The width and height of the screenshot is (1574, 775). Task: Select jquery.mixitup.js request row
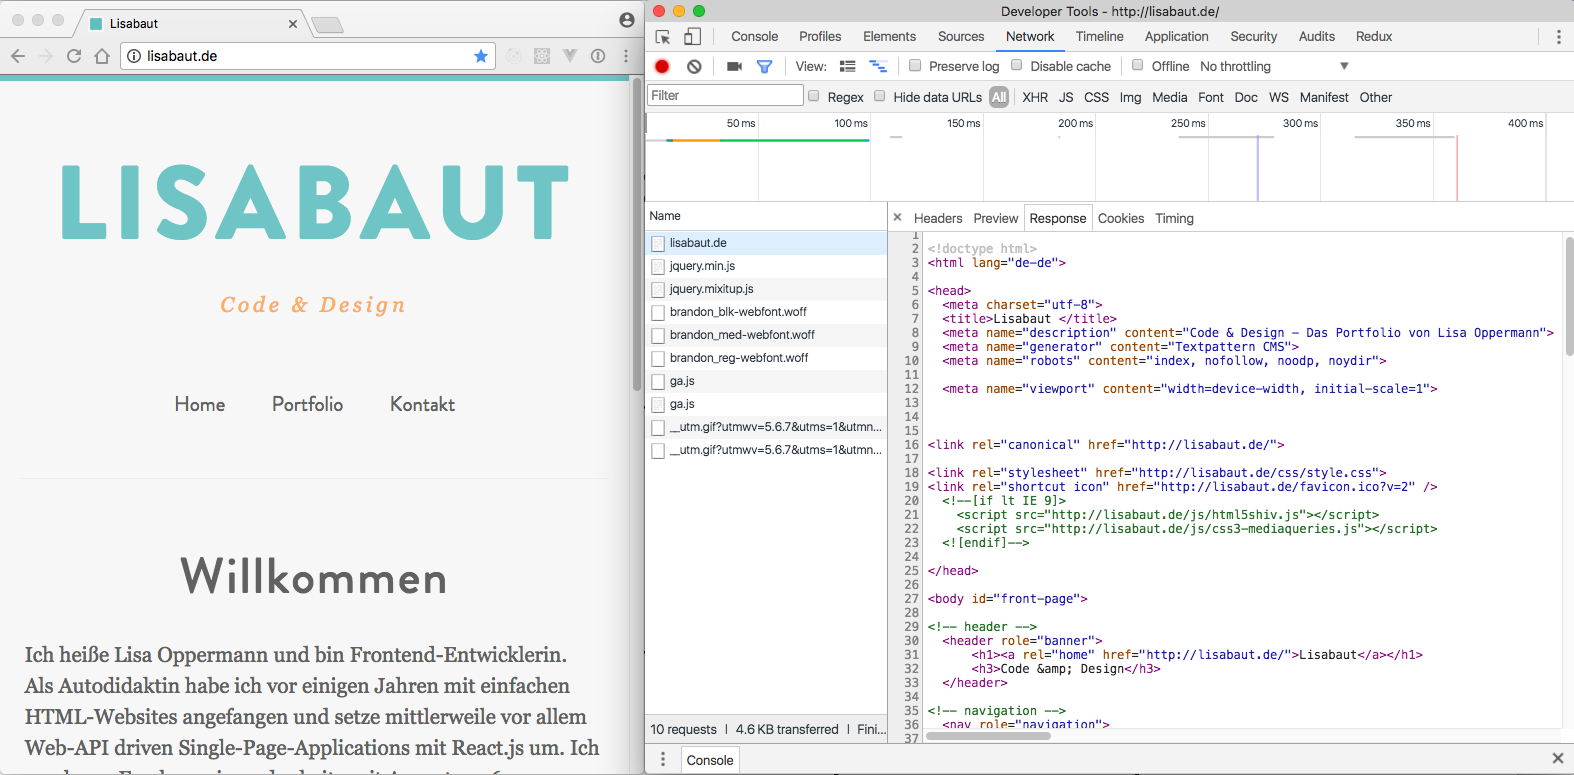click(766, 289)
